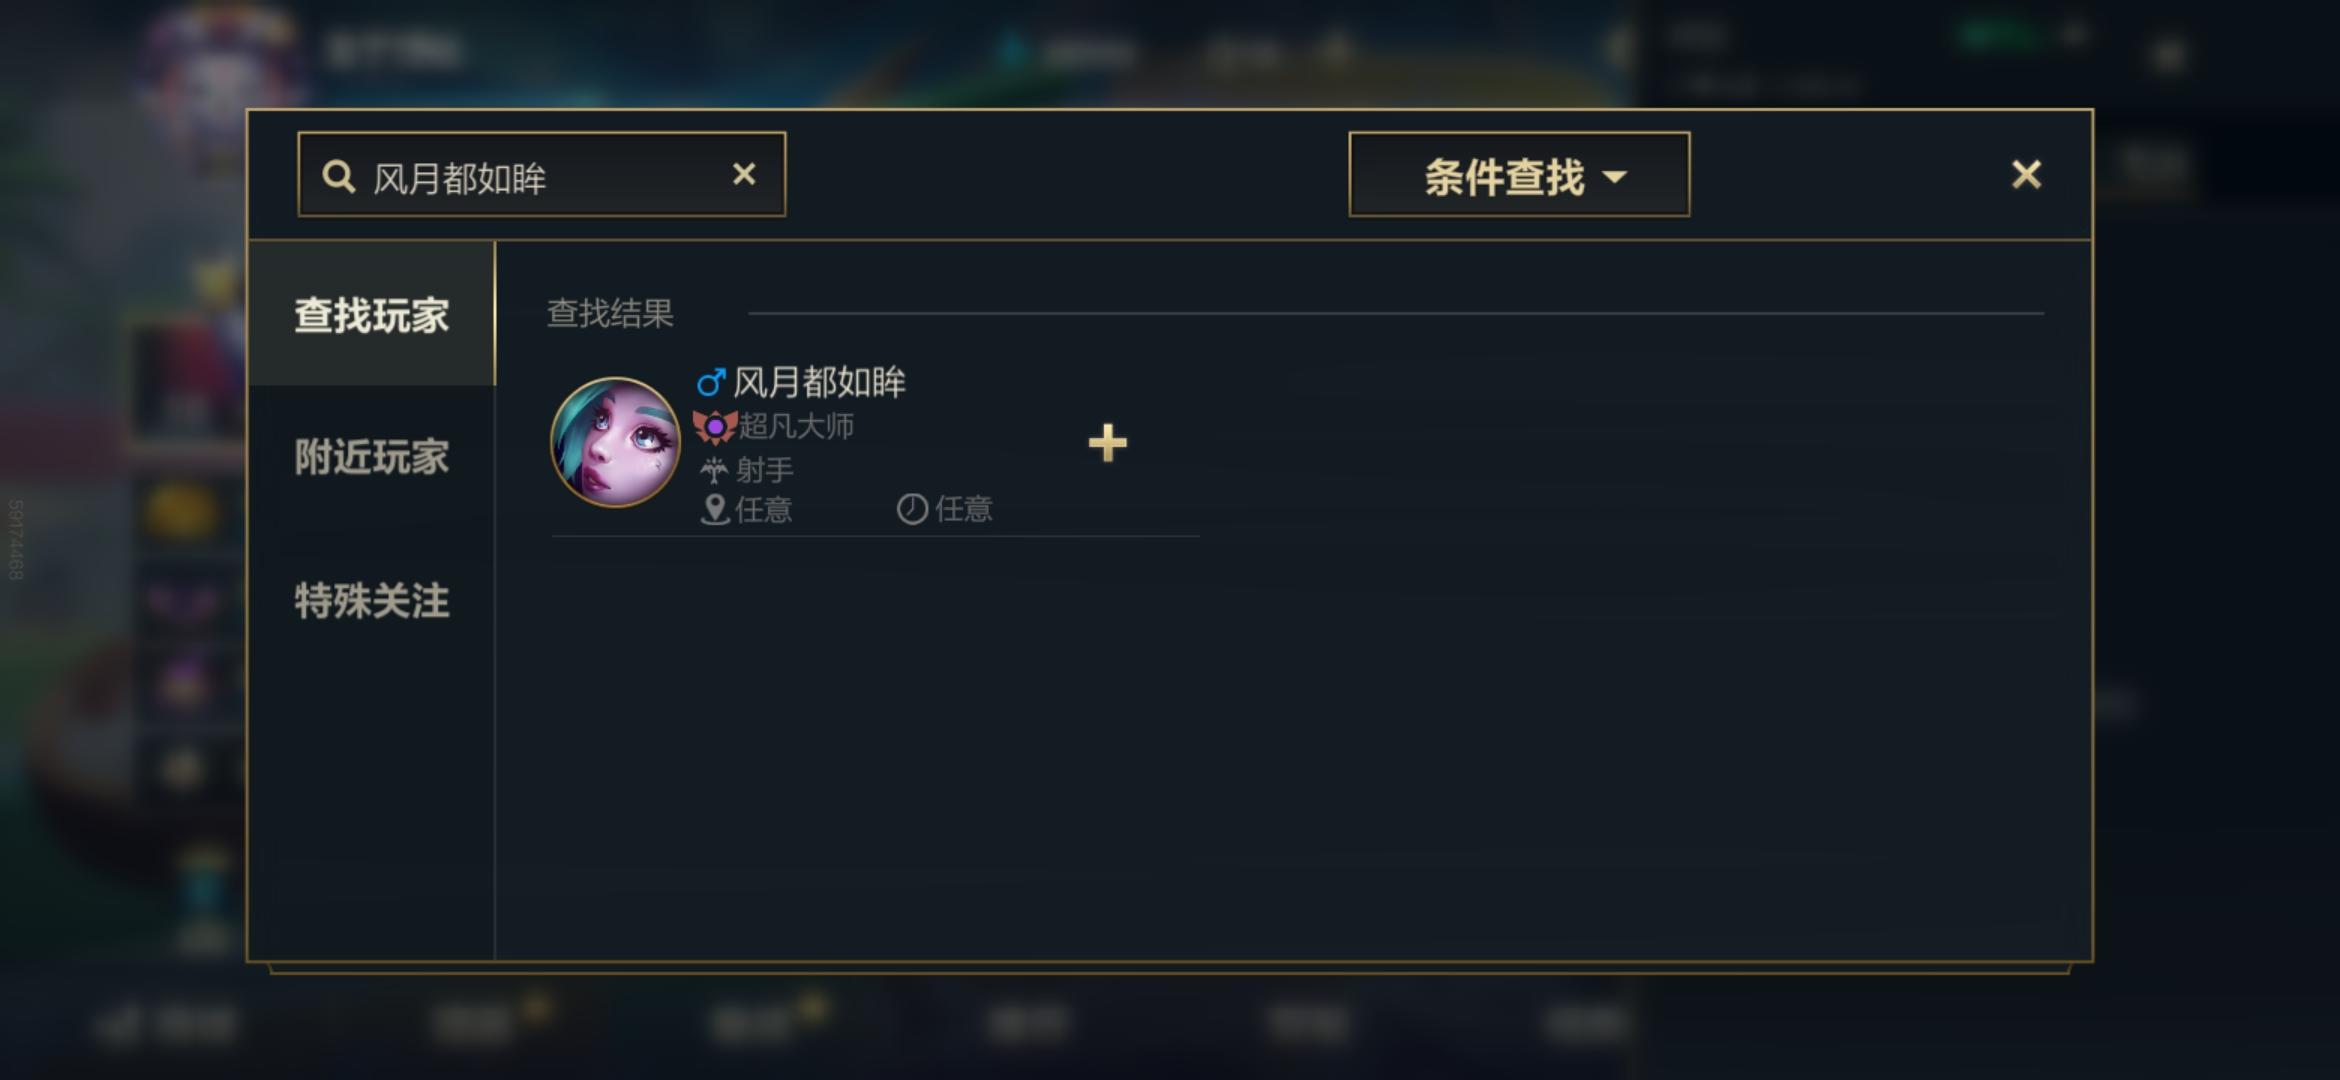The height and width of the screenshot is (1080, 2340).
Task: Open the player avatar thumbnail
Action: [x=615, y=442]
